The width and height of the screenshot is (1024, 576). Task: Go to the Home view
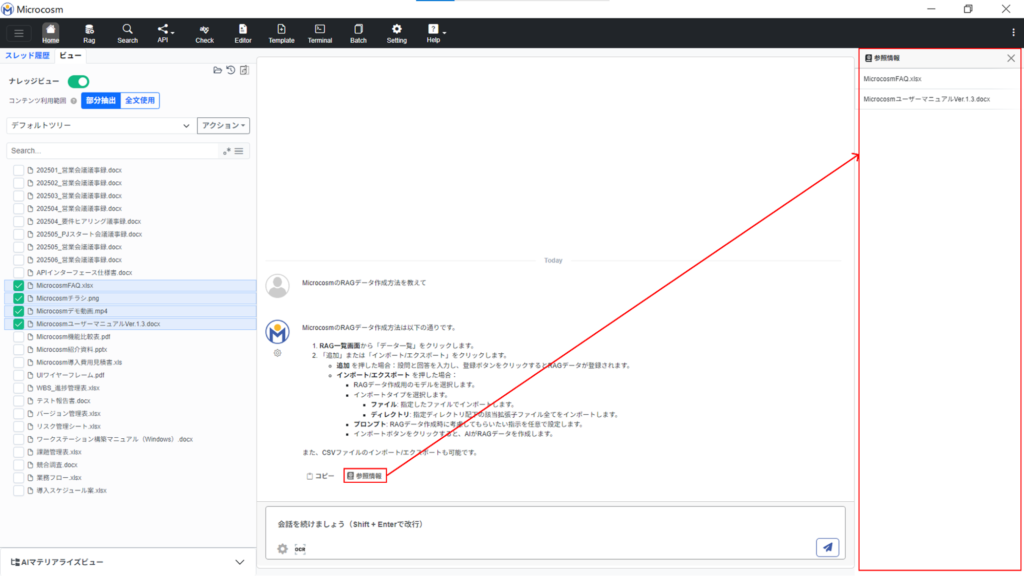(x=50, y=33)
